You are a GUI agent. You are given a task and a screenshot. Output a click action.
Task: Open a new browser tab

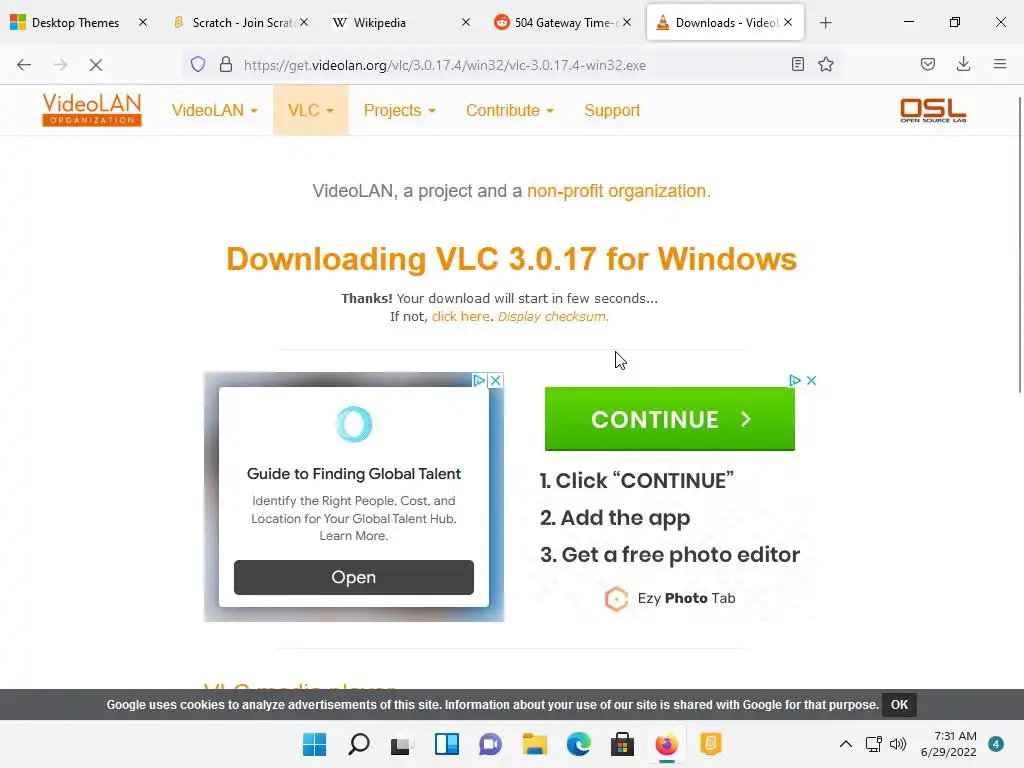point(825,23)
